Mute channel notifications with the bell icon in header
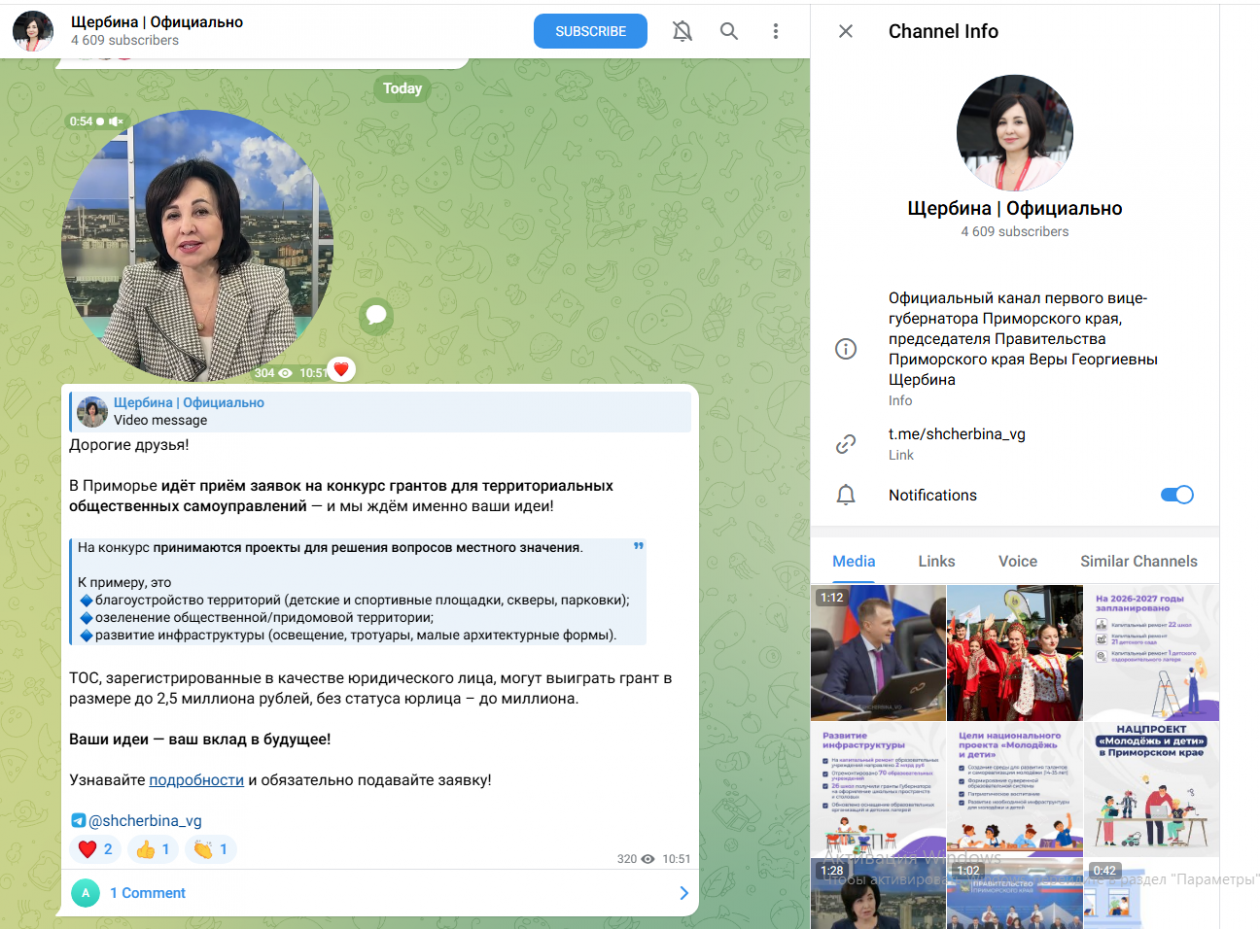 [x=682, y=31]
